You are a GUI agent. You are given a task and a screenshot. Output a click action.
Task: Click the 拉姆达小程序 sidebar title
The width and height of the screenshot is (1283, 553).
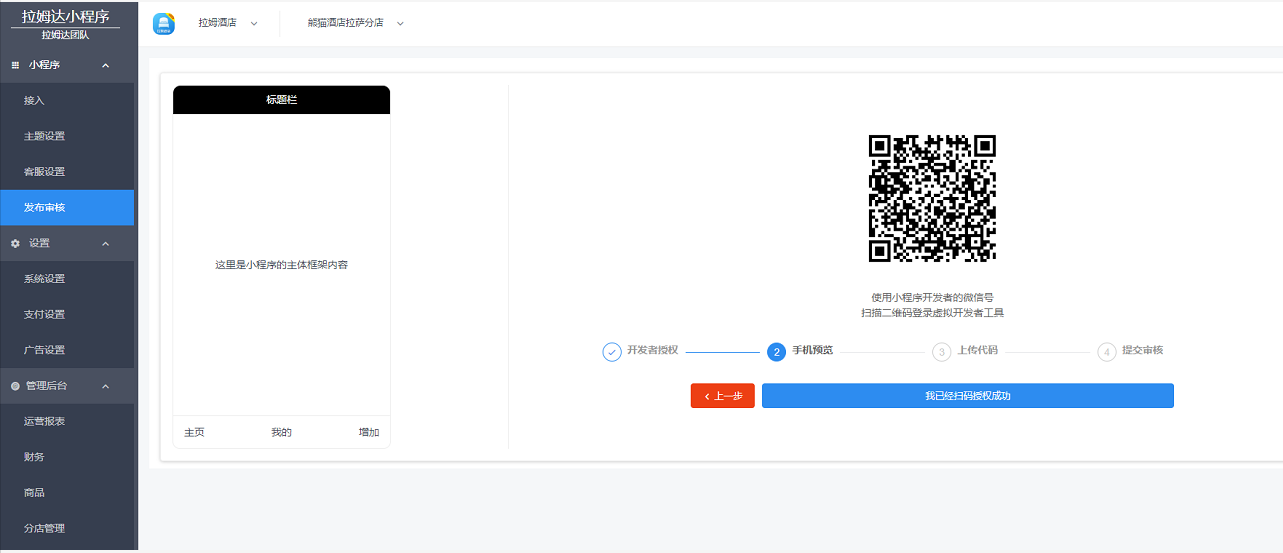pyautogui.click(x=66, y=16)
